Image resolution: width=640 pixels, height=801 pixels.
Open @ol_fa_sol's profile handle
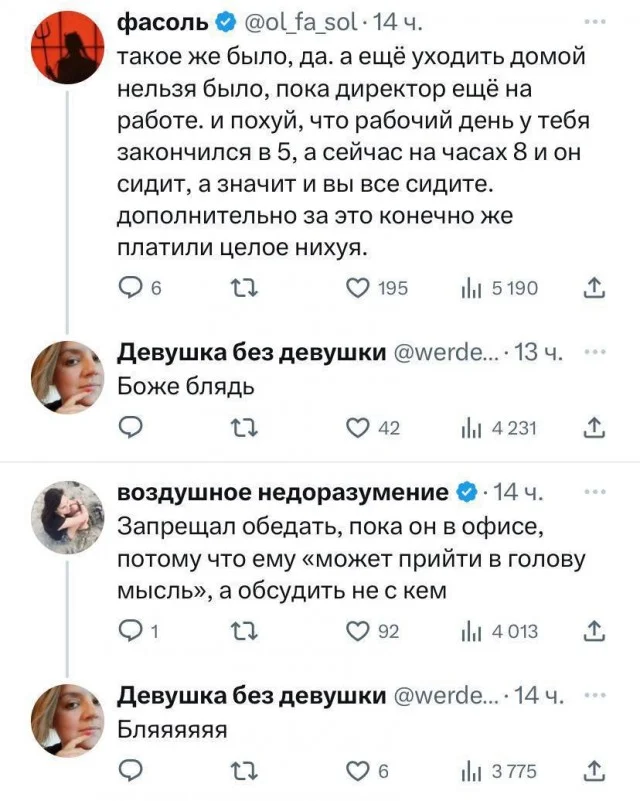(x=303, y=21)
